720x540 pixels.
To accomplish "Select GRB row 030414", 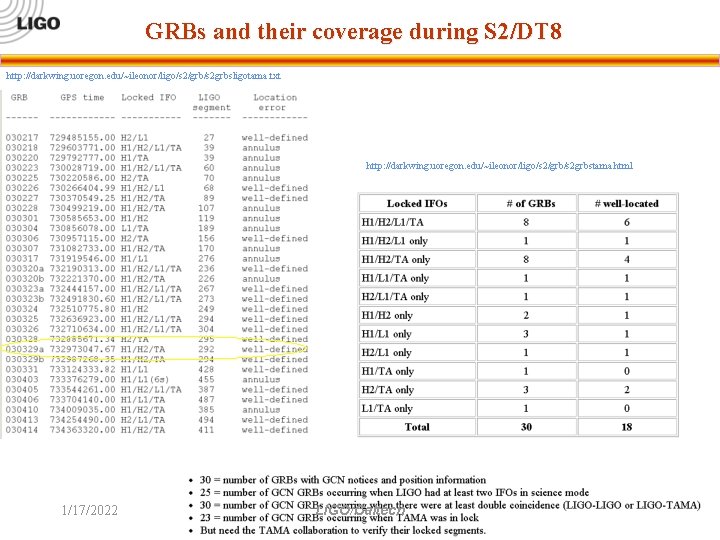I will (157, 430).
